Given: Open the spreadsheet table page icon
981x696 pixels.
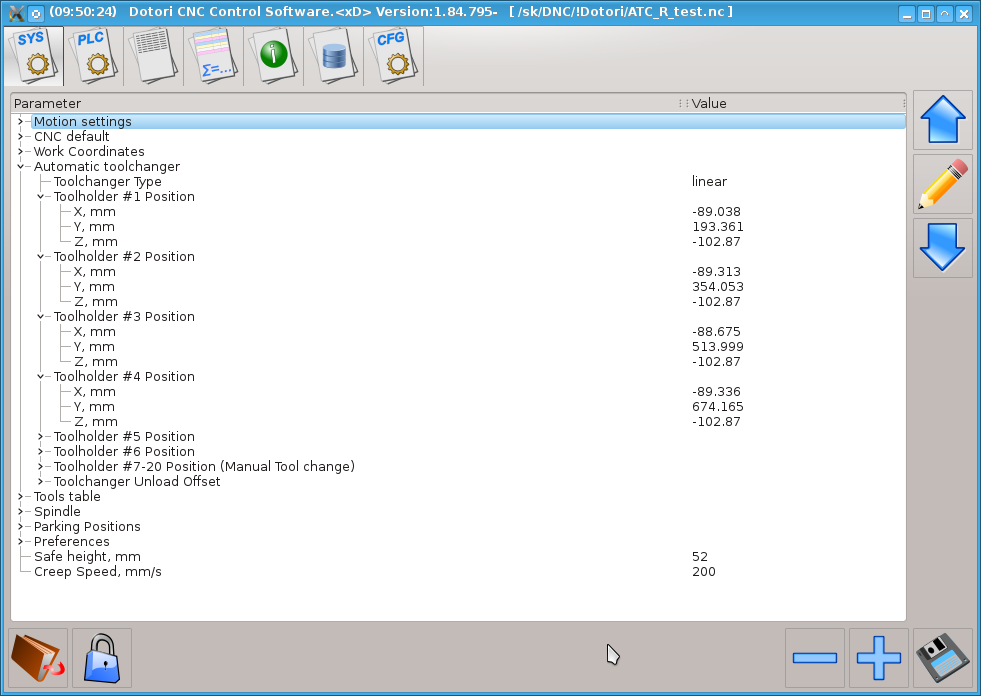Looking at the screenshot, I should (x=154, y=56).
